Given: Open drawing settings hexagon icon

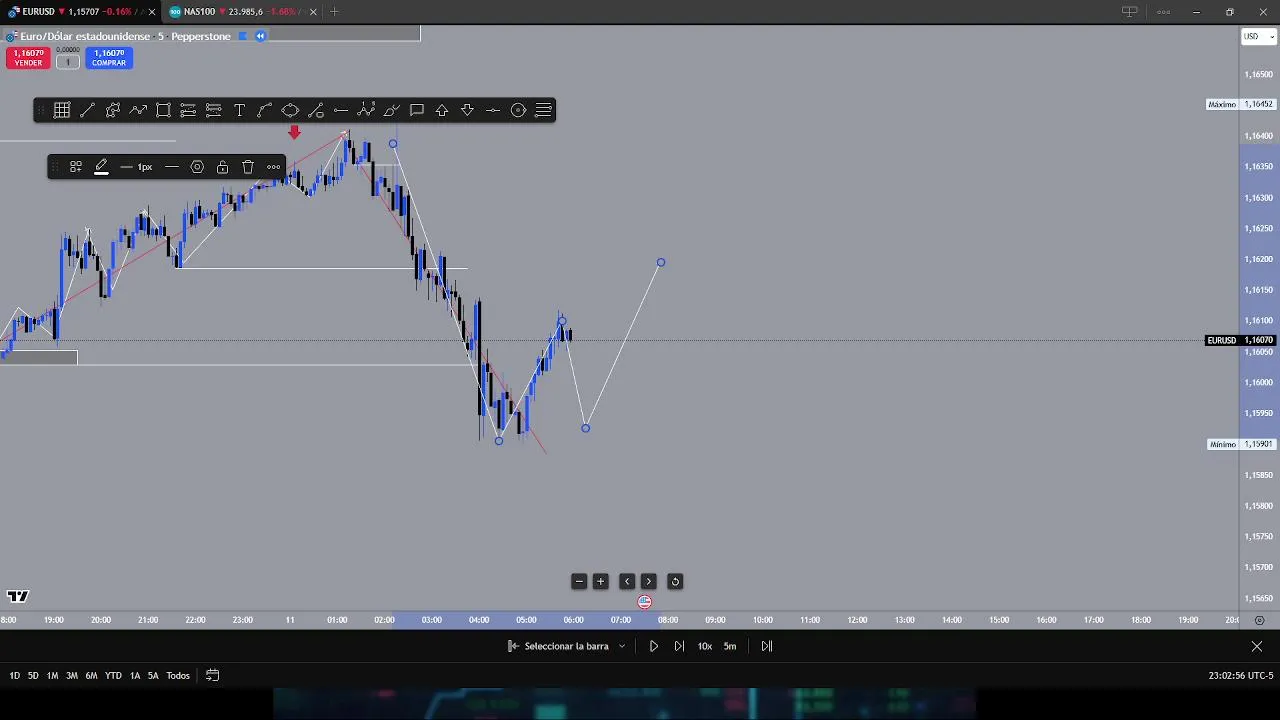Looking at the screenshot, I should click(x=197, y=167).
